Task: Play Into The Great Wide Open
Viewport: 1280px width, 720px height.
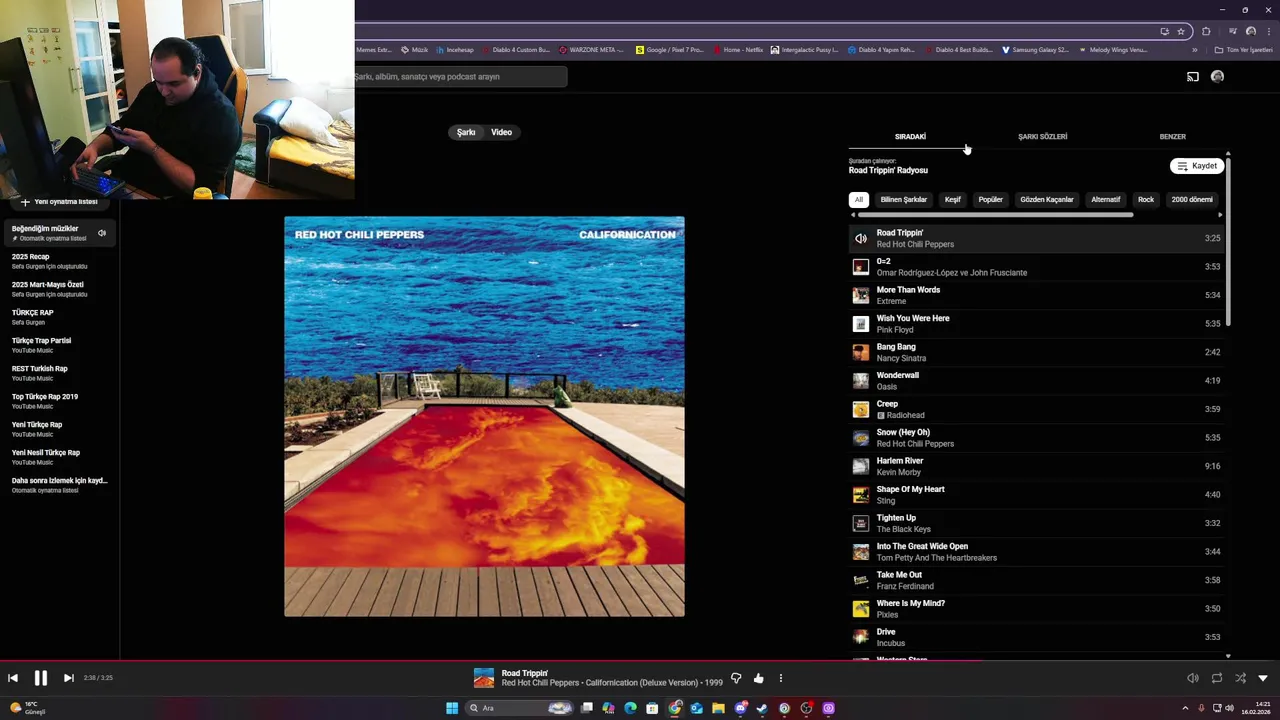Action: click(1036, 552)
